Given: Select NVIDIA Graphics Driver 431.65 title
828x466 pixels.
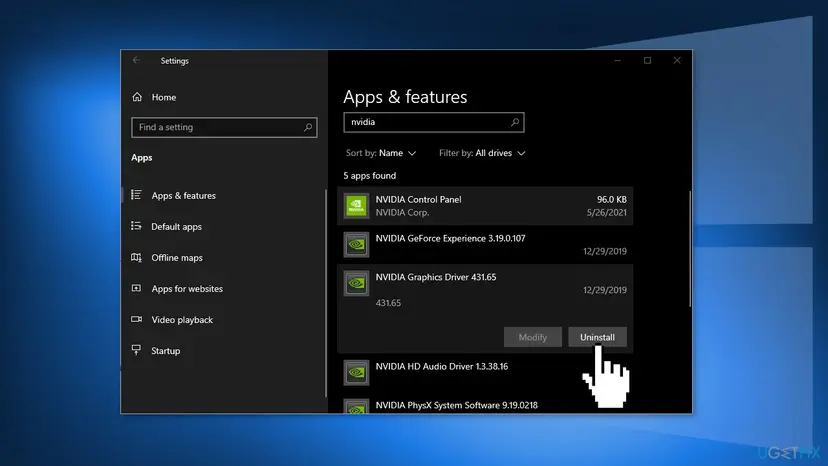Looking at the screenshot, I should tap(436, 277).
